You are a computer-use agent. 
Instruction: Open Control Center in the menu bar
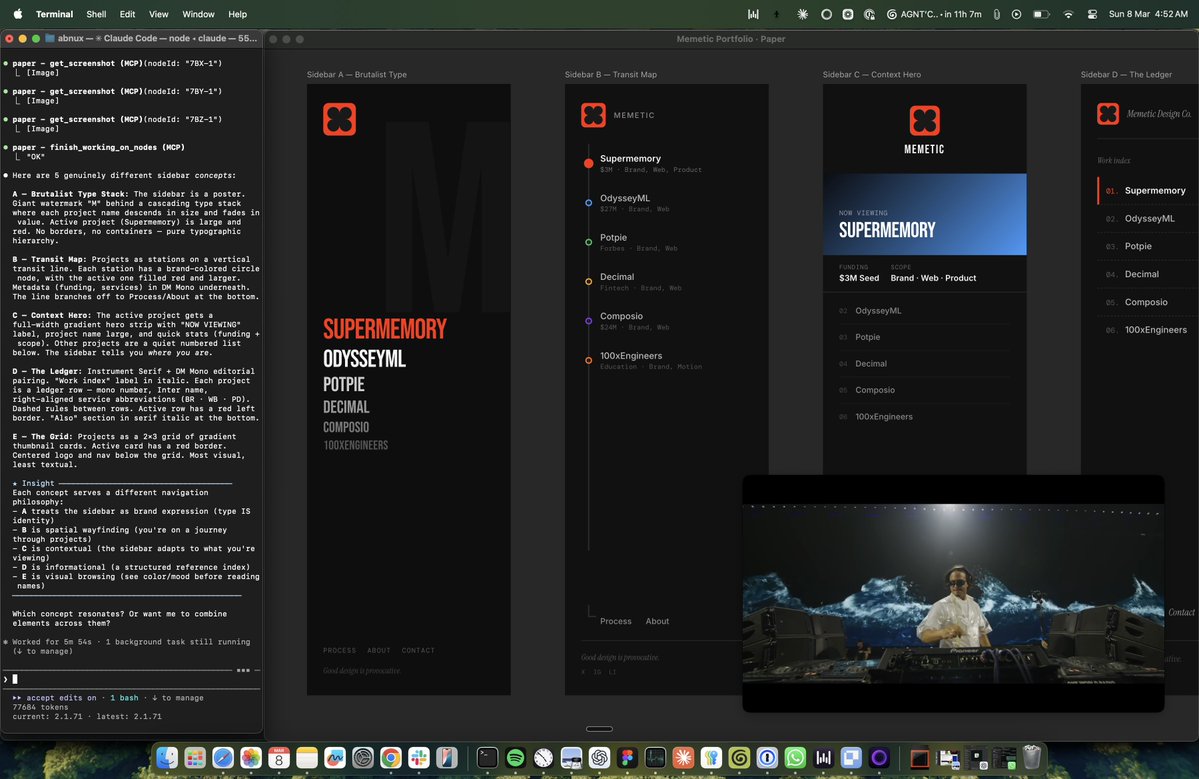(1092, 14)
